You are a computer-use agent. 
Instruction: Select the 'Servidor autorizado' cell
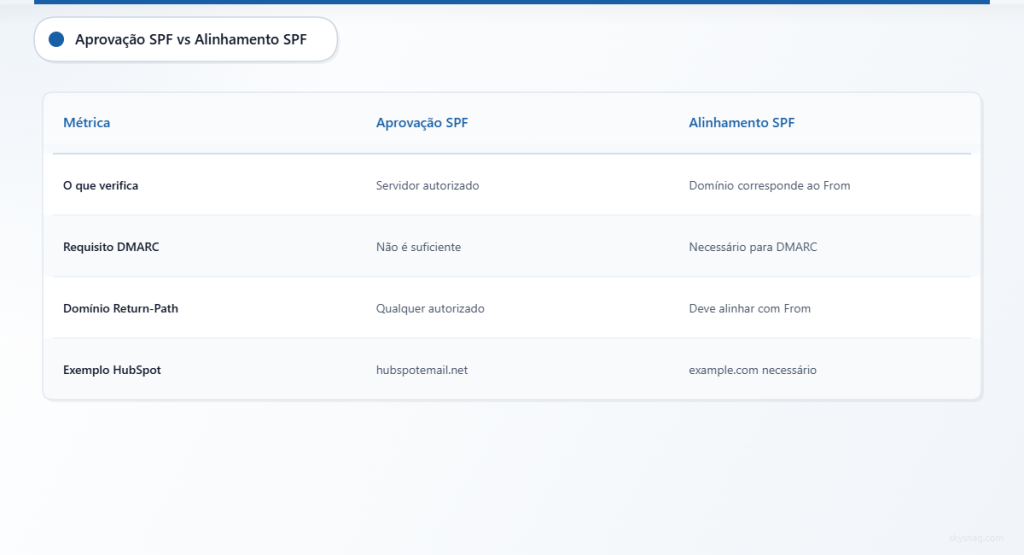coord(427,185)
